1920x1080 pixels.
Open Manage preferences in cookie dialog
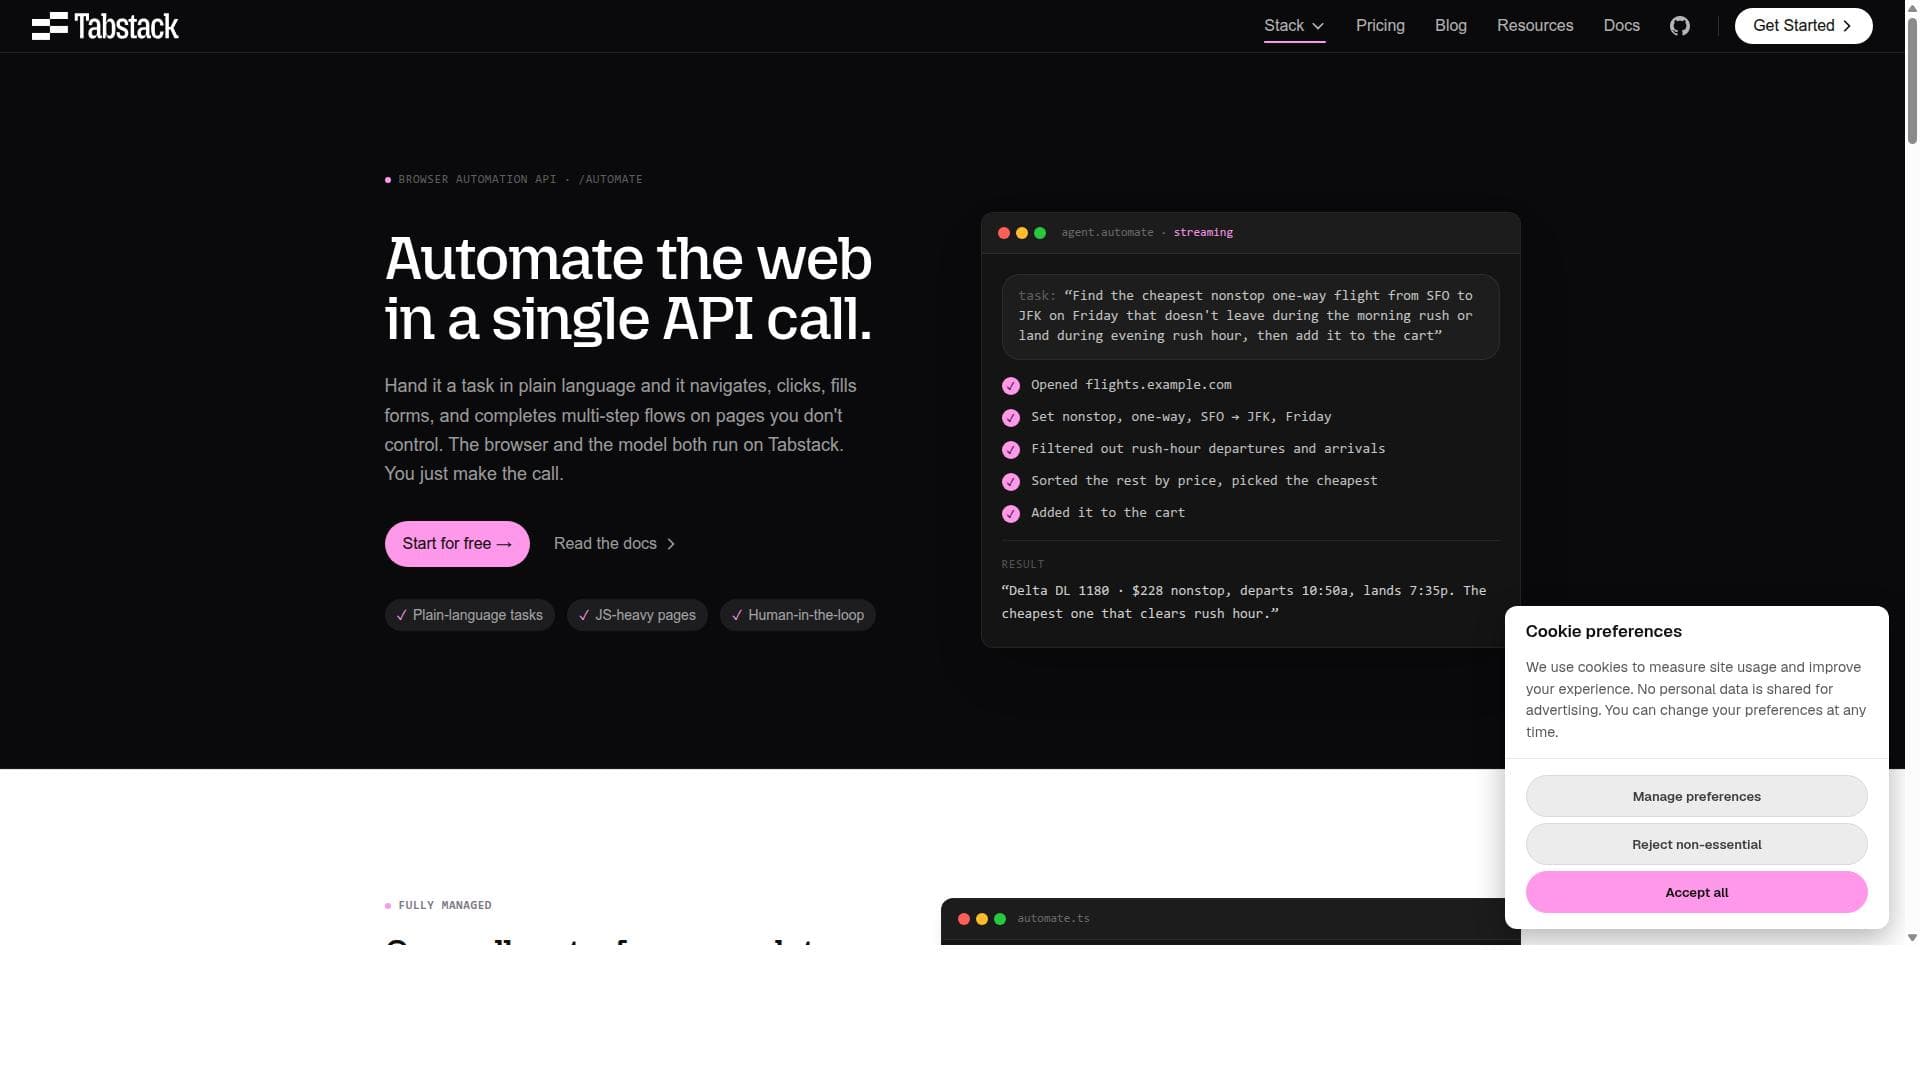[1696, 796]
